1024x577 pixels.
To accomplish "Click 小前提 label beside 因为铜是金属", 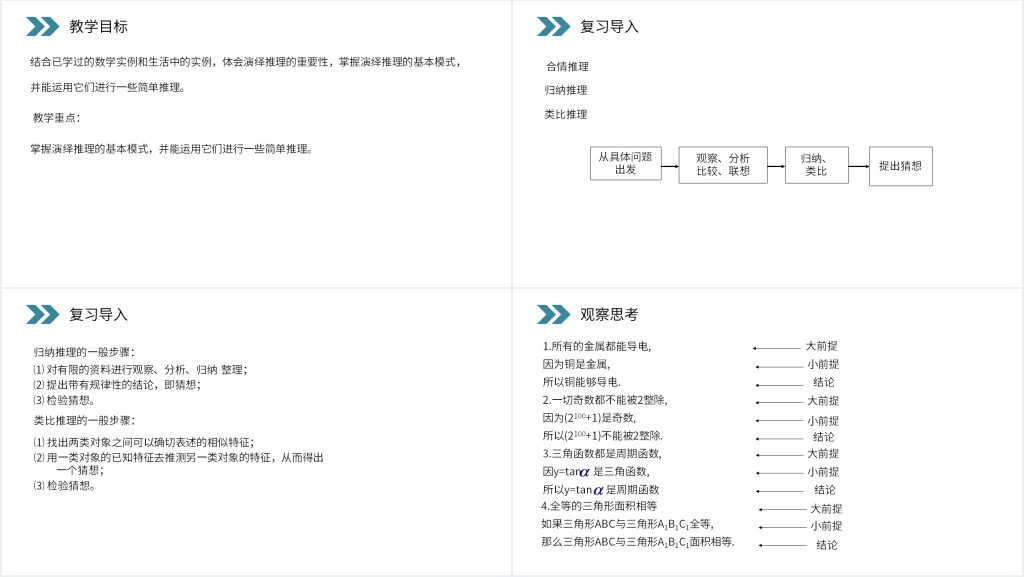I will pos(823,364).
